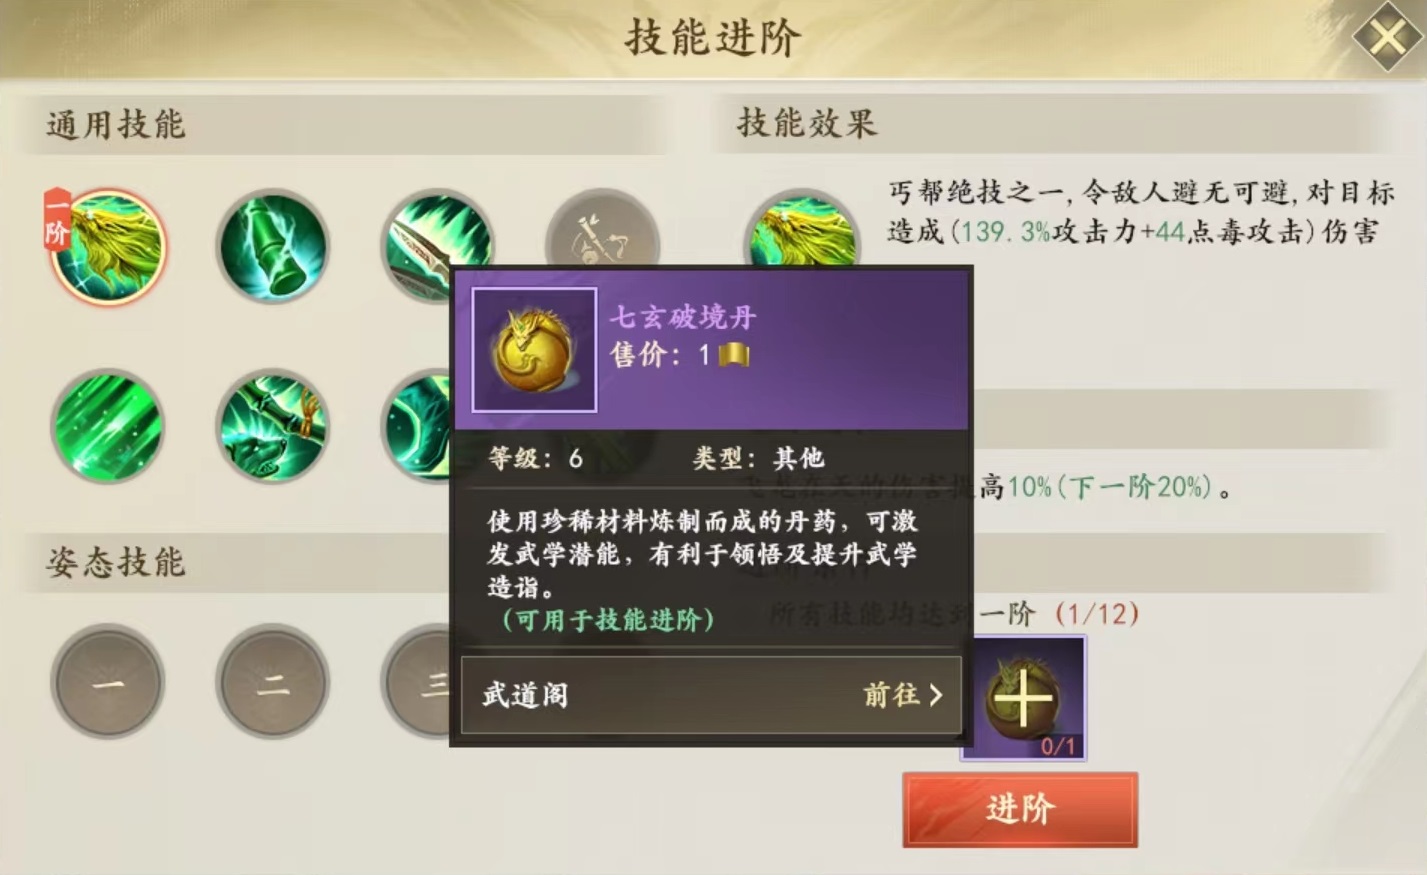Click the 通用技能 section header

click(x=116, y=124)
